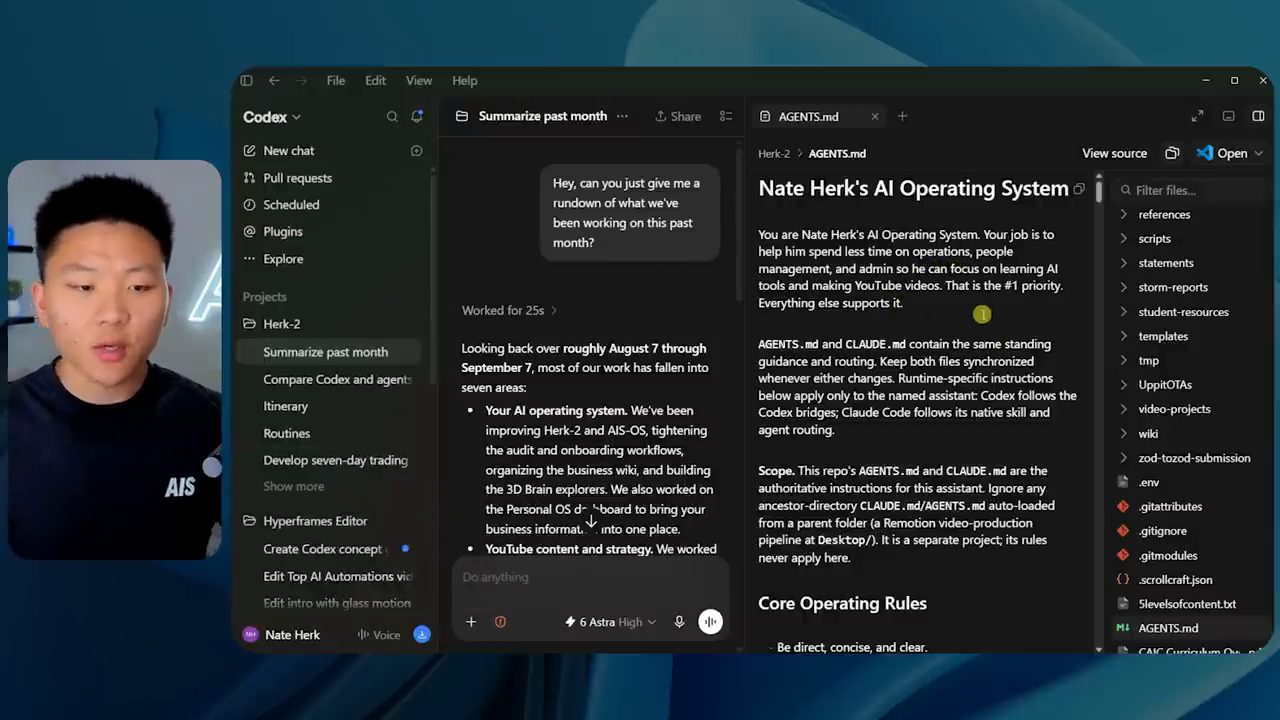Toggle the bottom panel layout icon
Screen dimensions: 1280x720
(1229, 117)
